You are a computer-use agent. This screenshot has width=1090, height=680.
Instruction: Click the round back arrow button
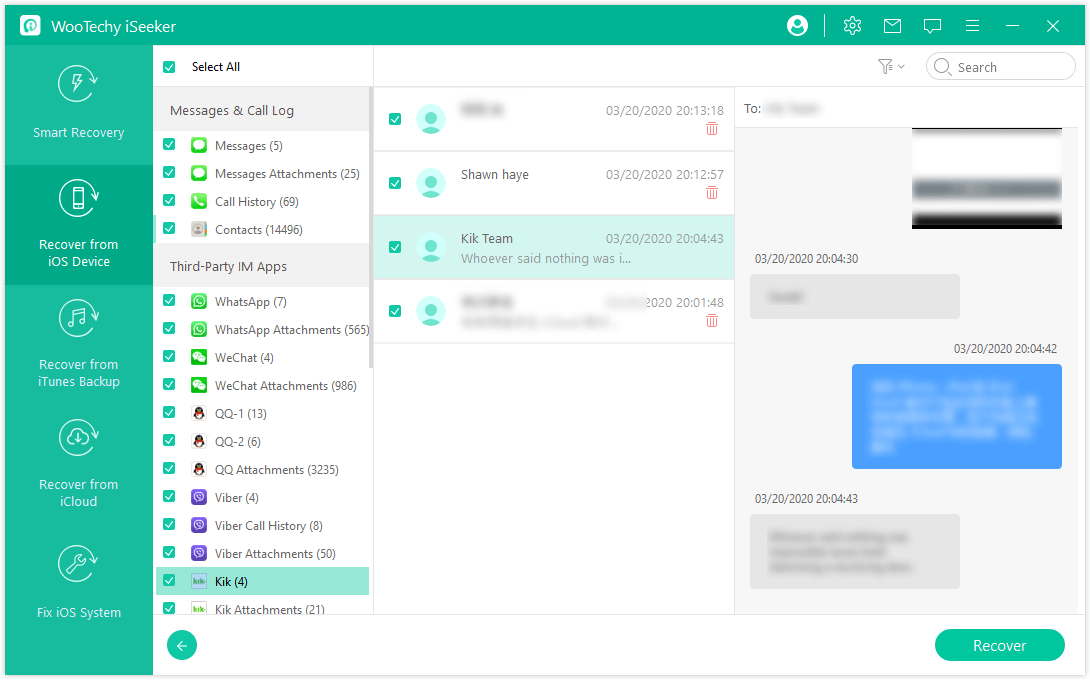coord(182,646)
